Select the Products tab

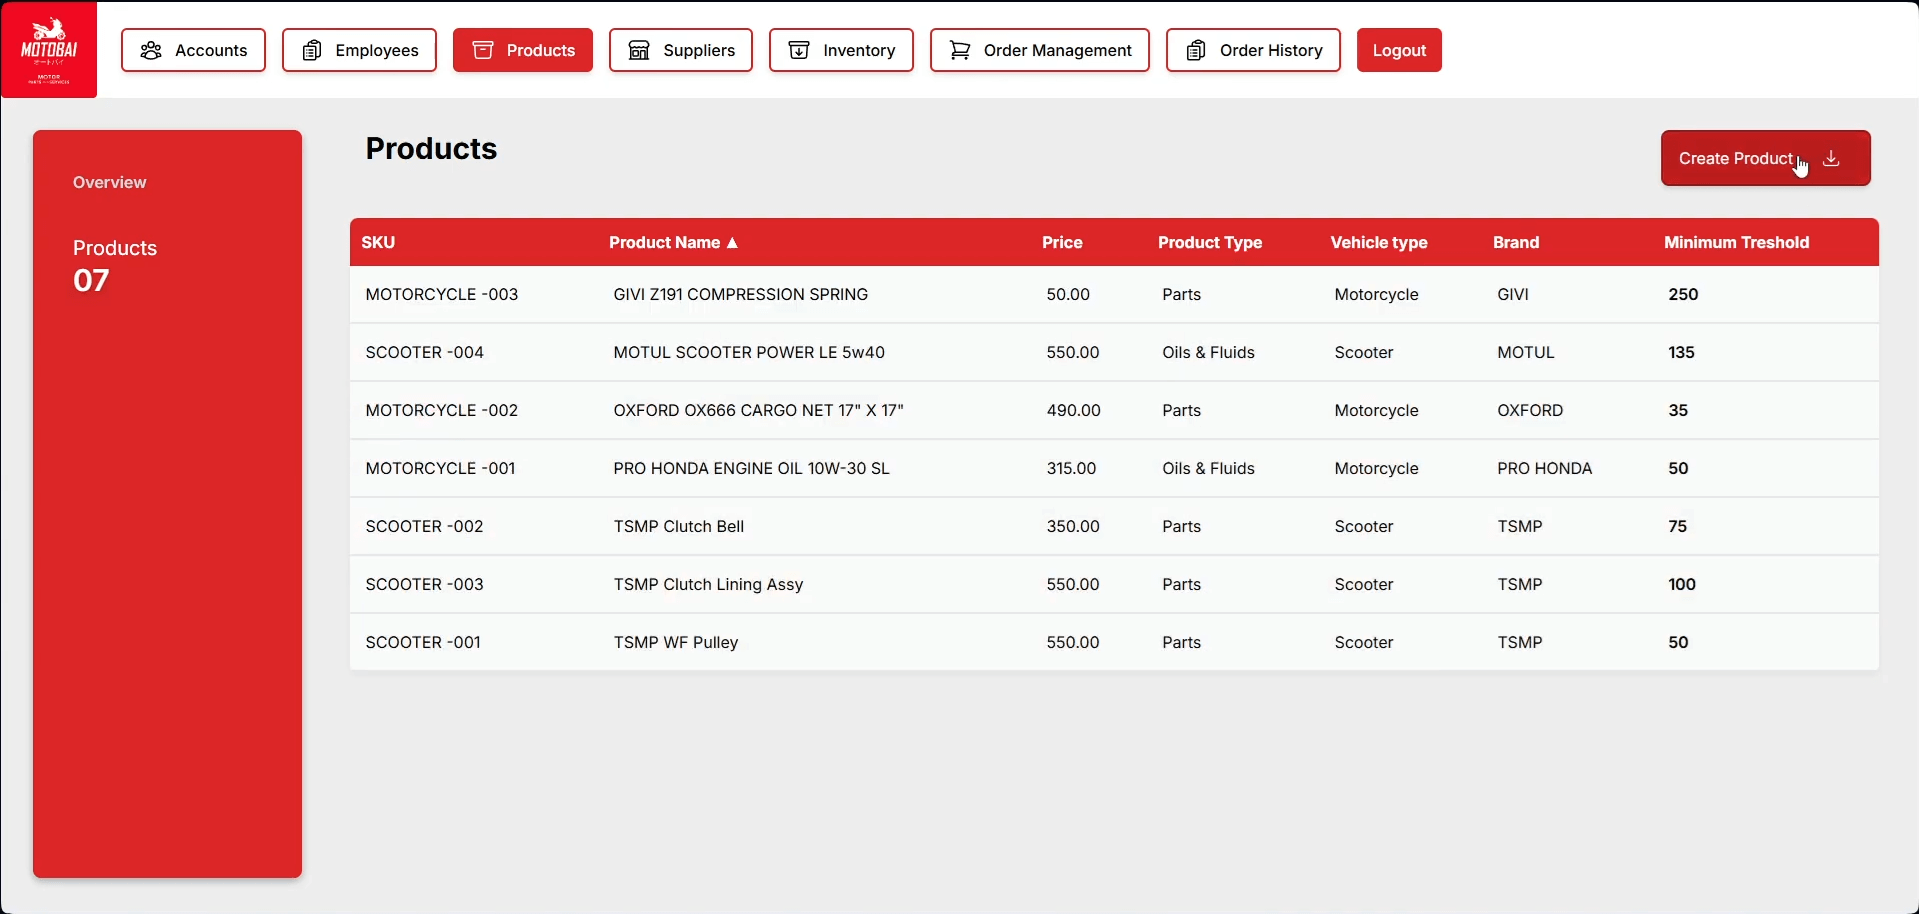(523, 50)
